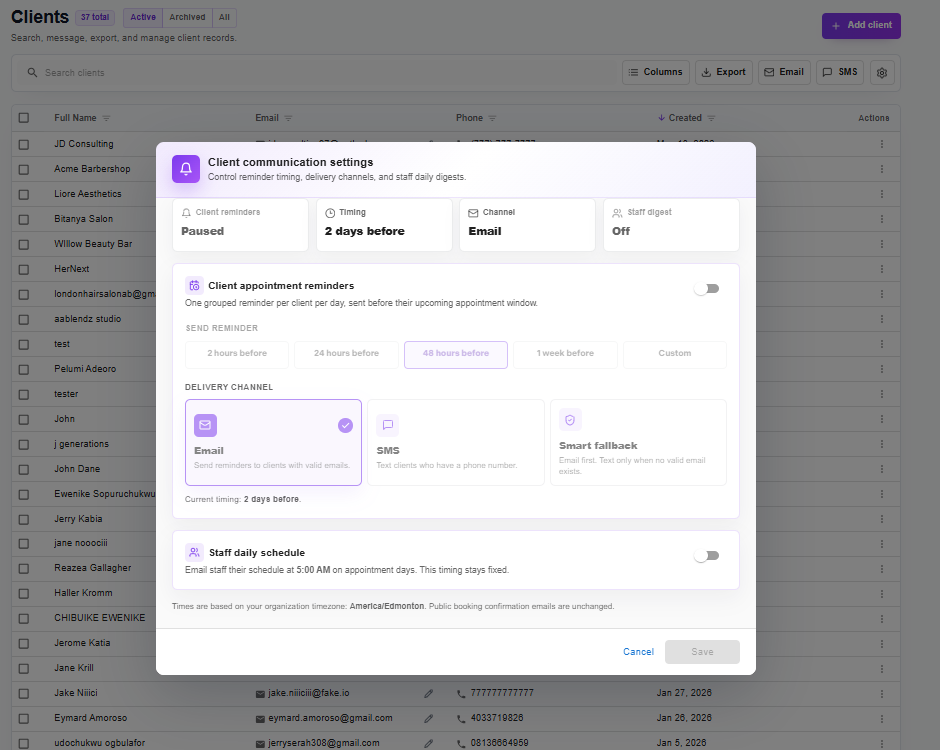Image resolution: width=940 pixels, height=750 pixels.
Task: Click the chat bubble icon in SMS card
Action: click(388, 425)
